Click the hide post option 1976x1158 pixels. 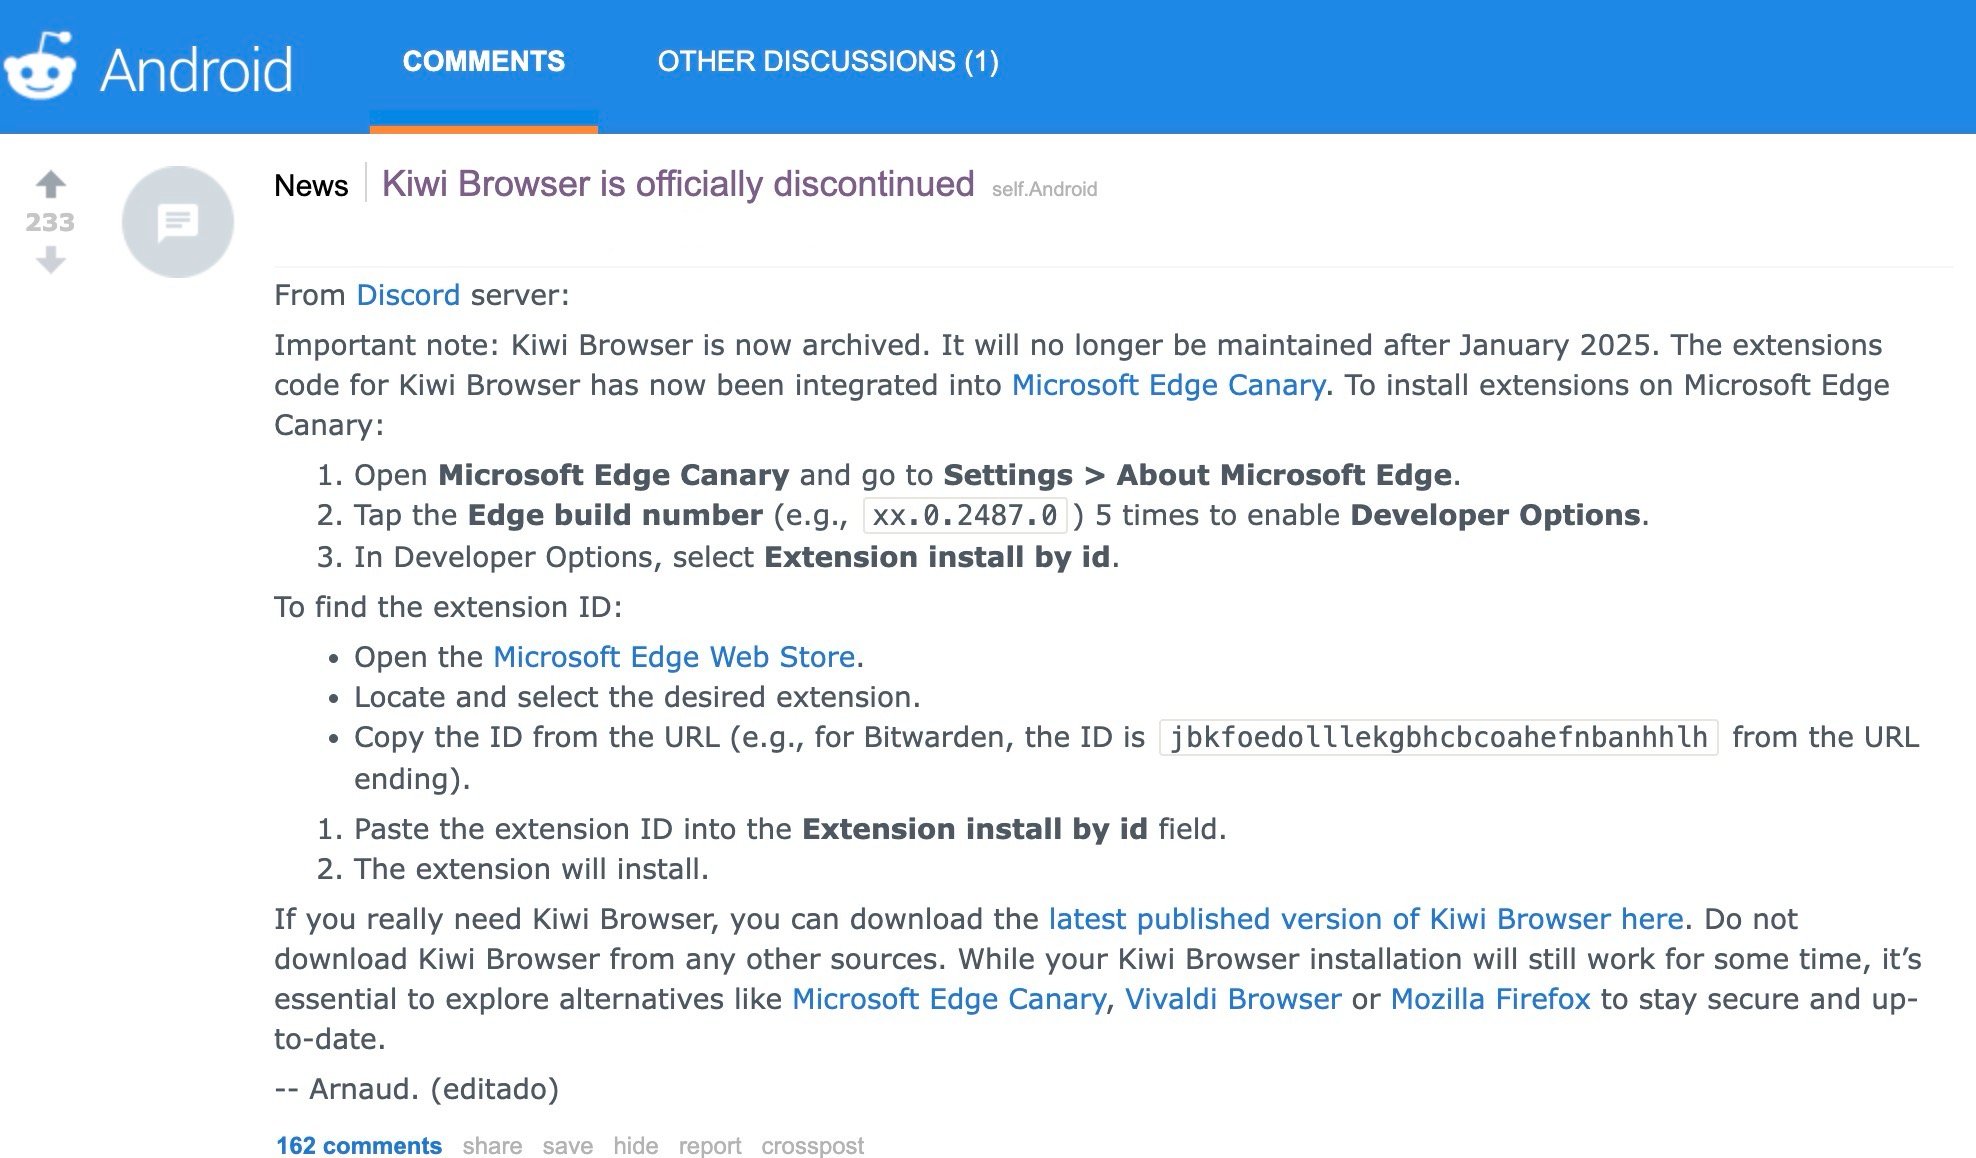[630, 1141]
